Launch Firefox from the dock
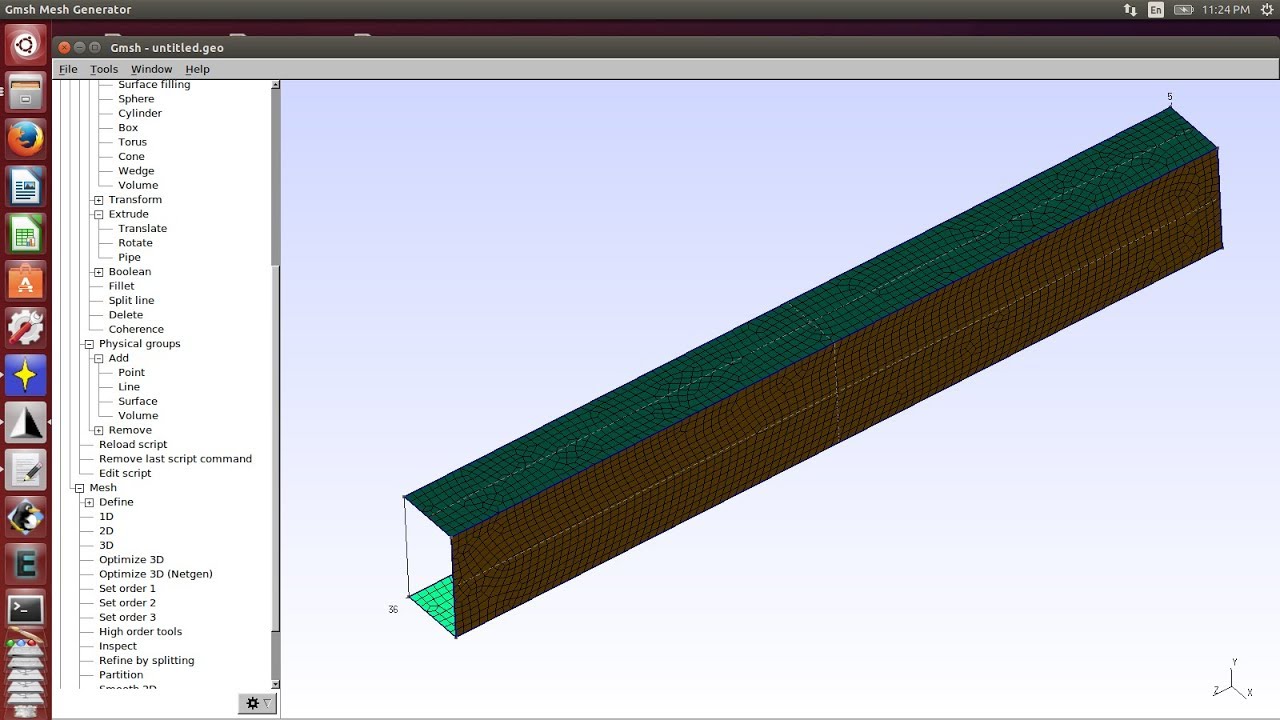1280x720 pixels. (25, 139)
